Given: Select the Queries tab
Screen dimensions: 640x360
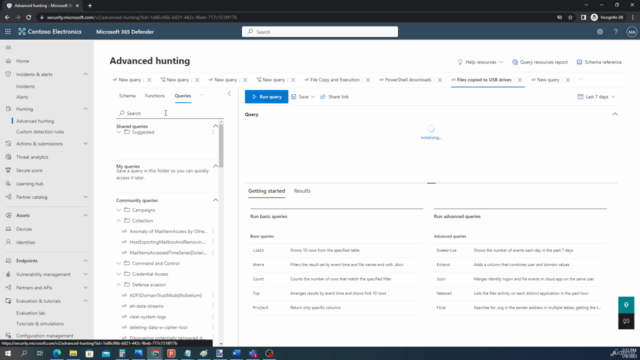Looking at the screenshot, I should tap(183, 96).
